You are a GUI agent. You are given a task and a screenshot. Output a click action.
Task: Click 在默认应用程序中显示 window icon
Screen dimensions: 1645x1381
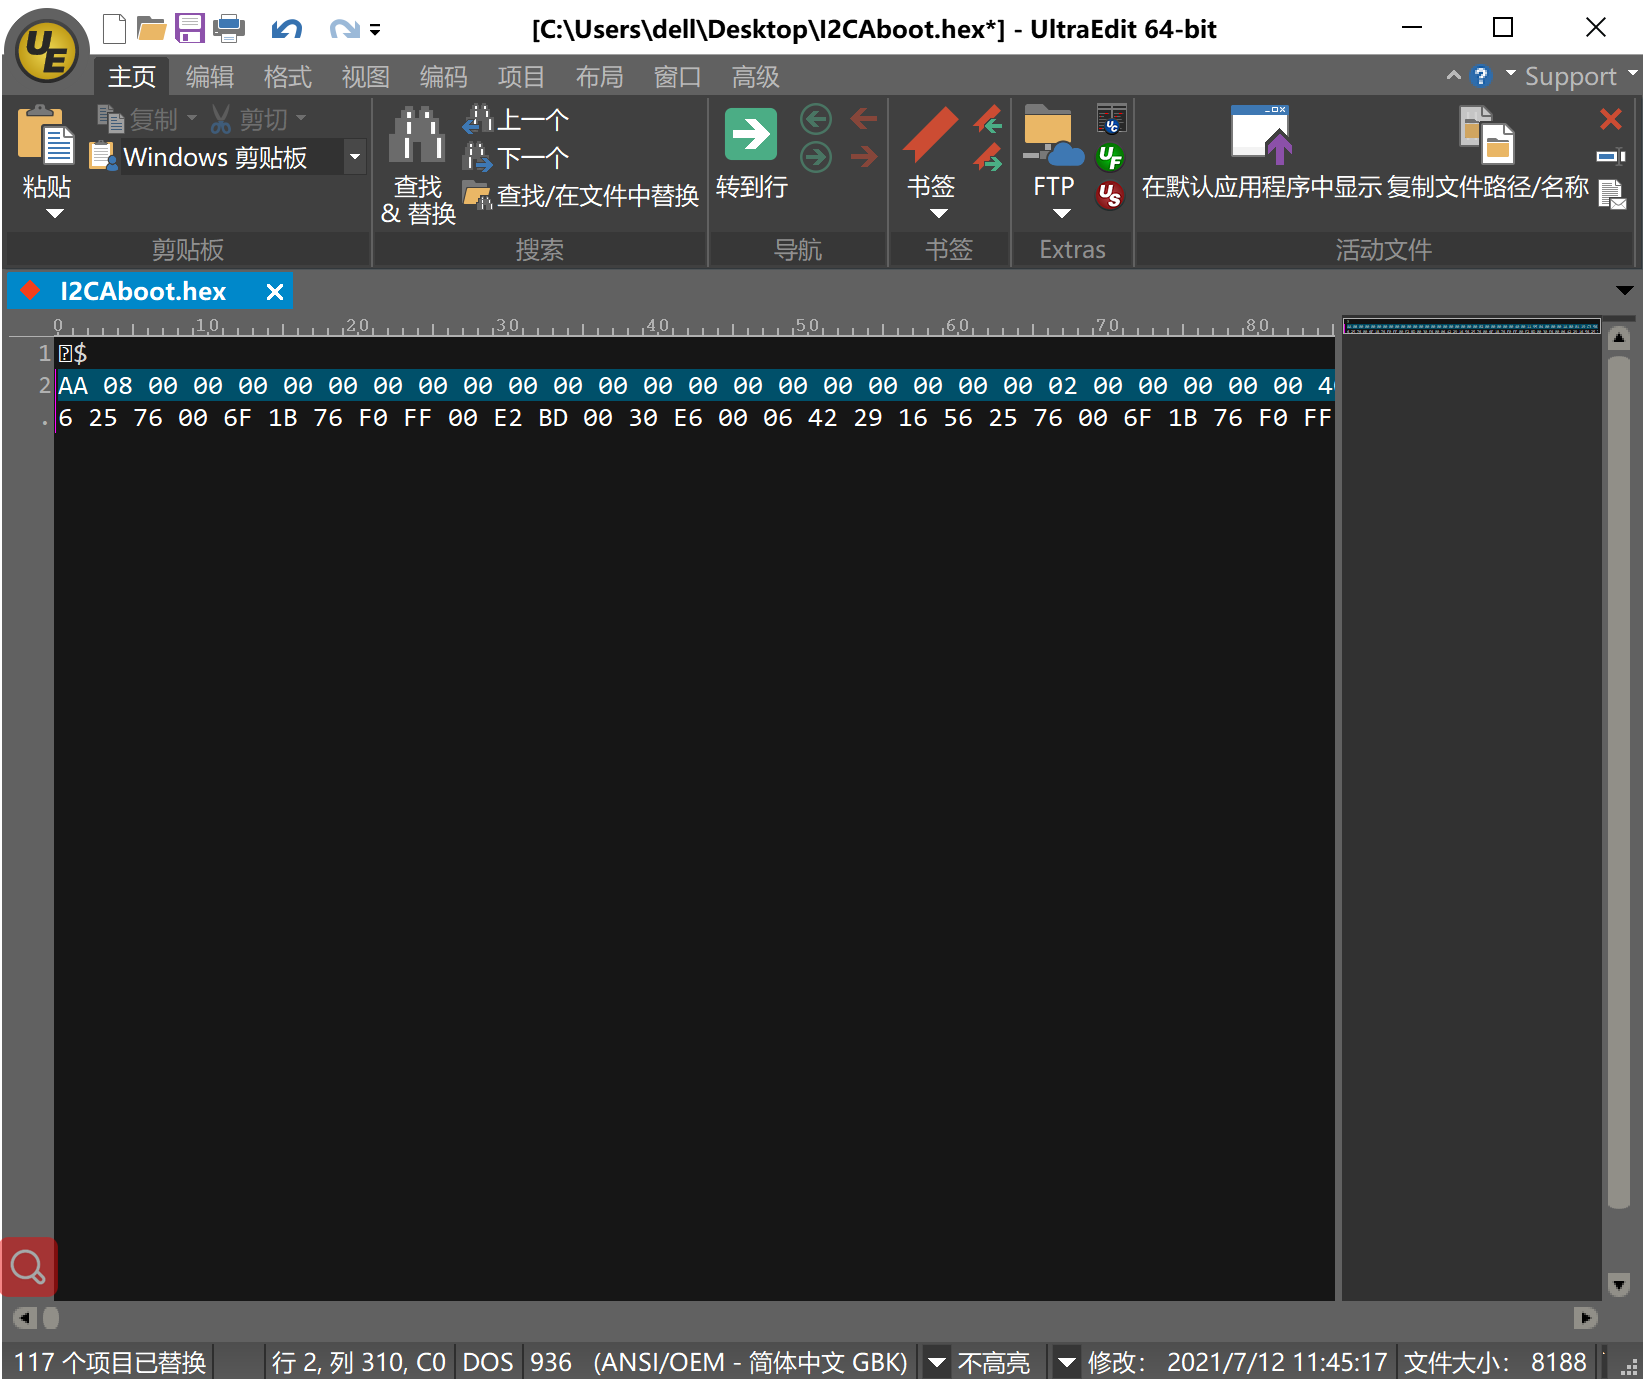pyautogui.click(x=1263, y=135)
